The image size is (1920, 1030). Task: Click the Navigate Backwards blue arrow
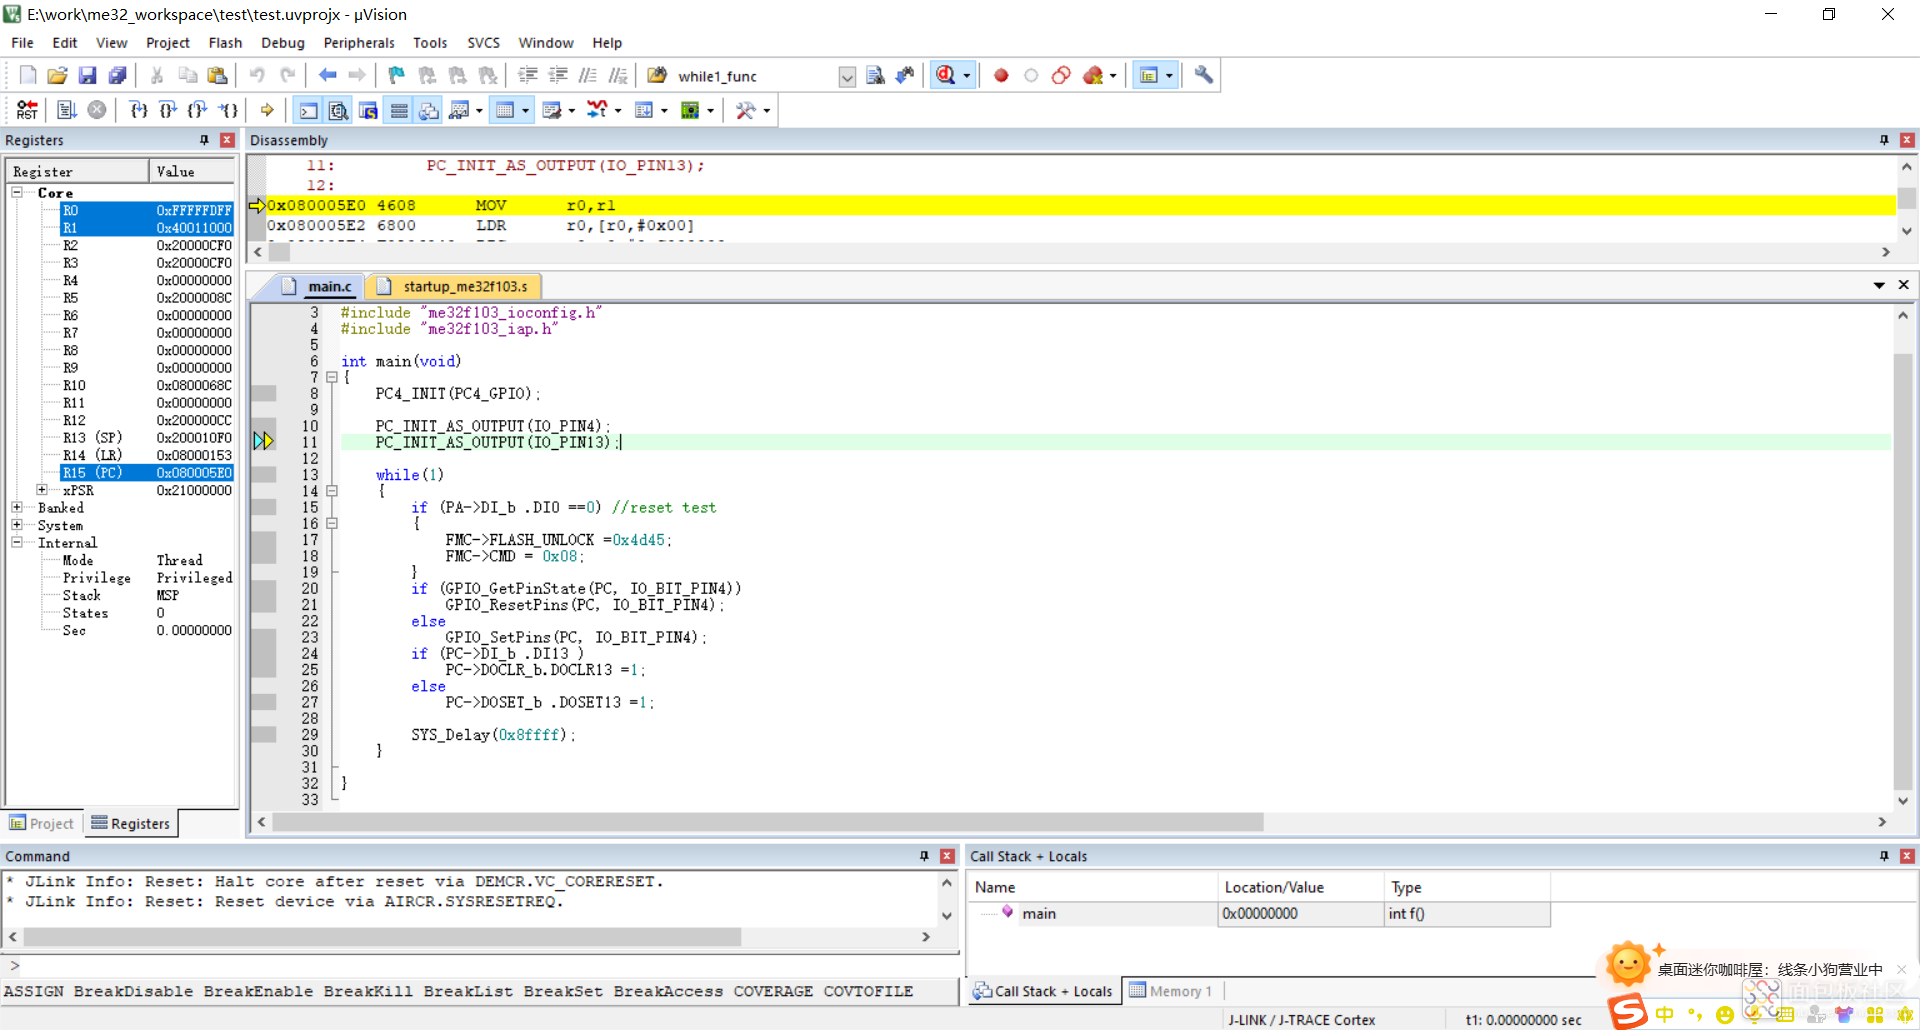tap(327, 75)
